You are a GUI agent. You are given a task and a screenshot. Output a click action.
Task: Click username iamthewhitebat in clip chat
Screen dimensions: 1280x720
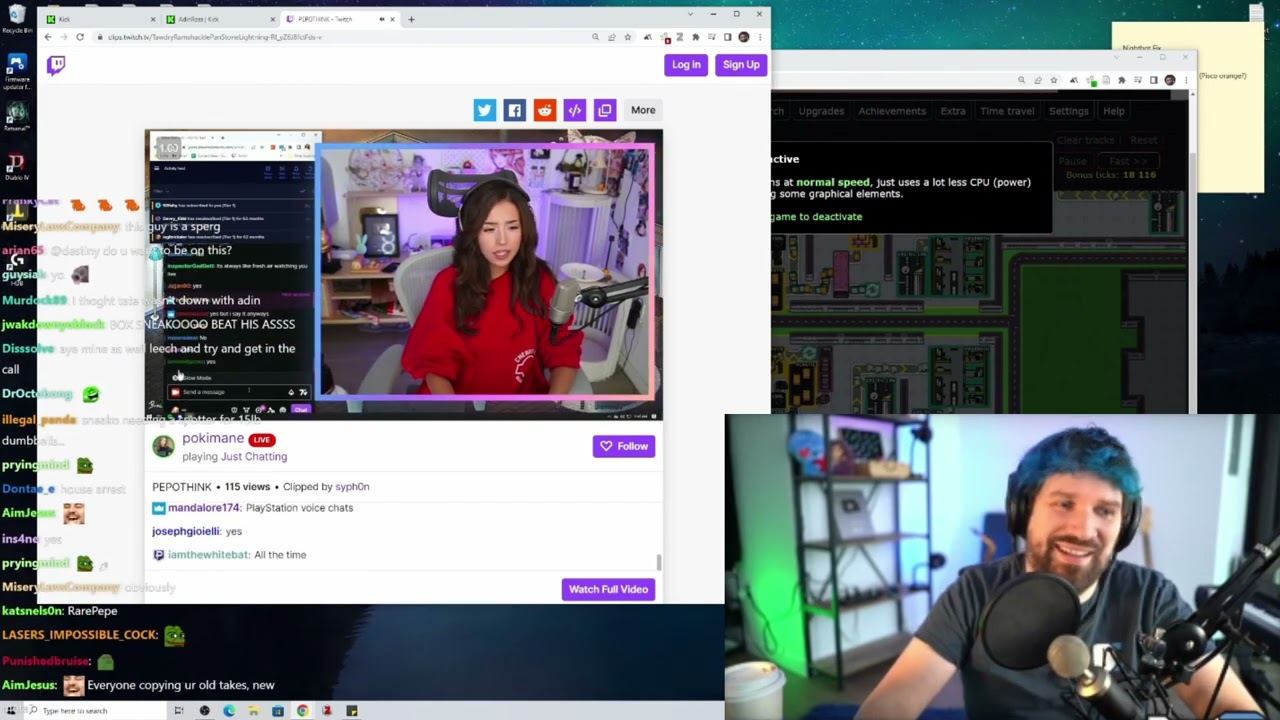pyautogui.click(x=208, y=555)
